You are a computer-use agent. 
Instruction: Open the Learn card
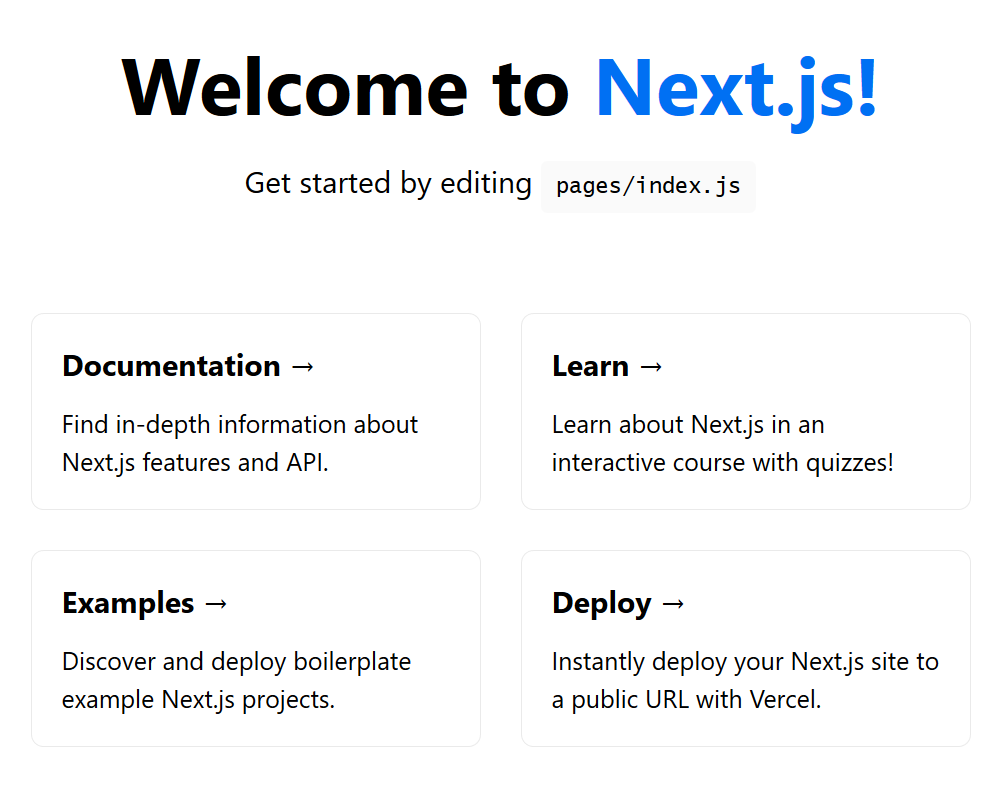(x=745, y=411)
